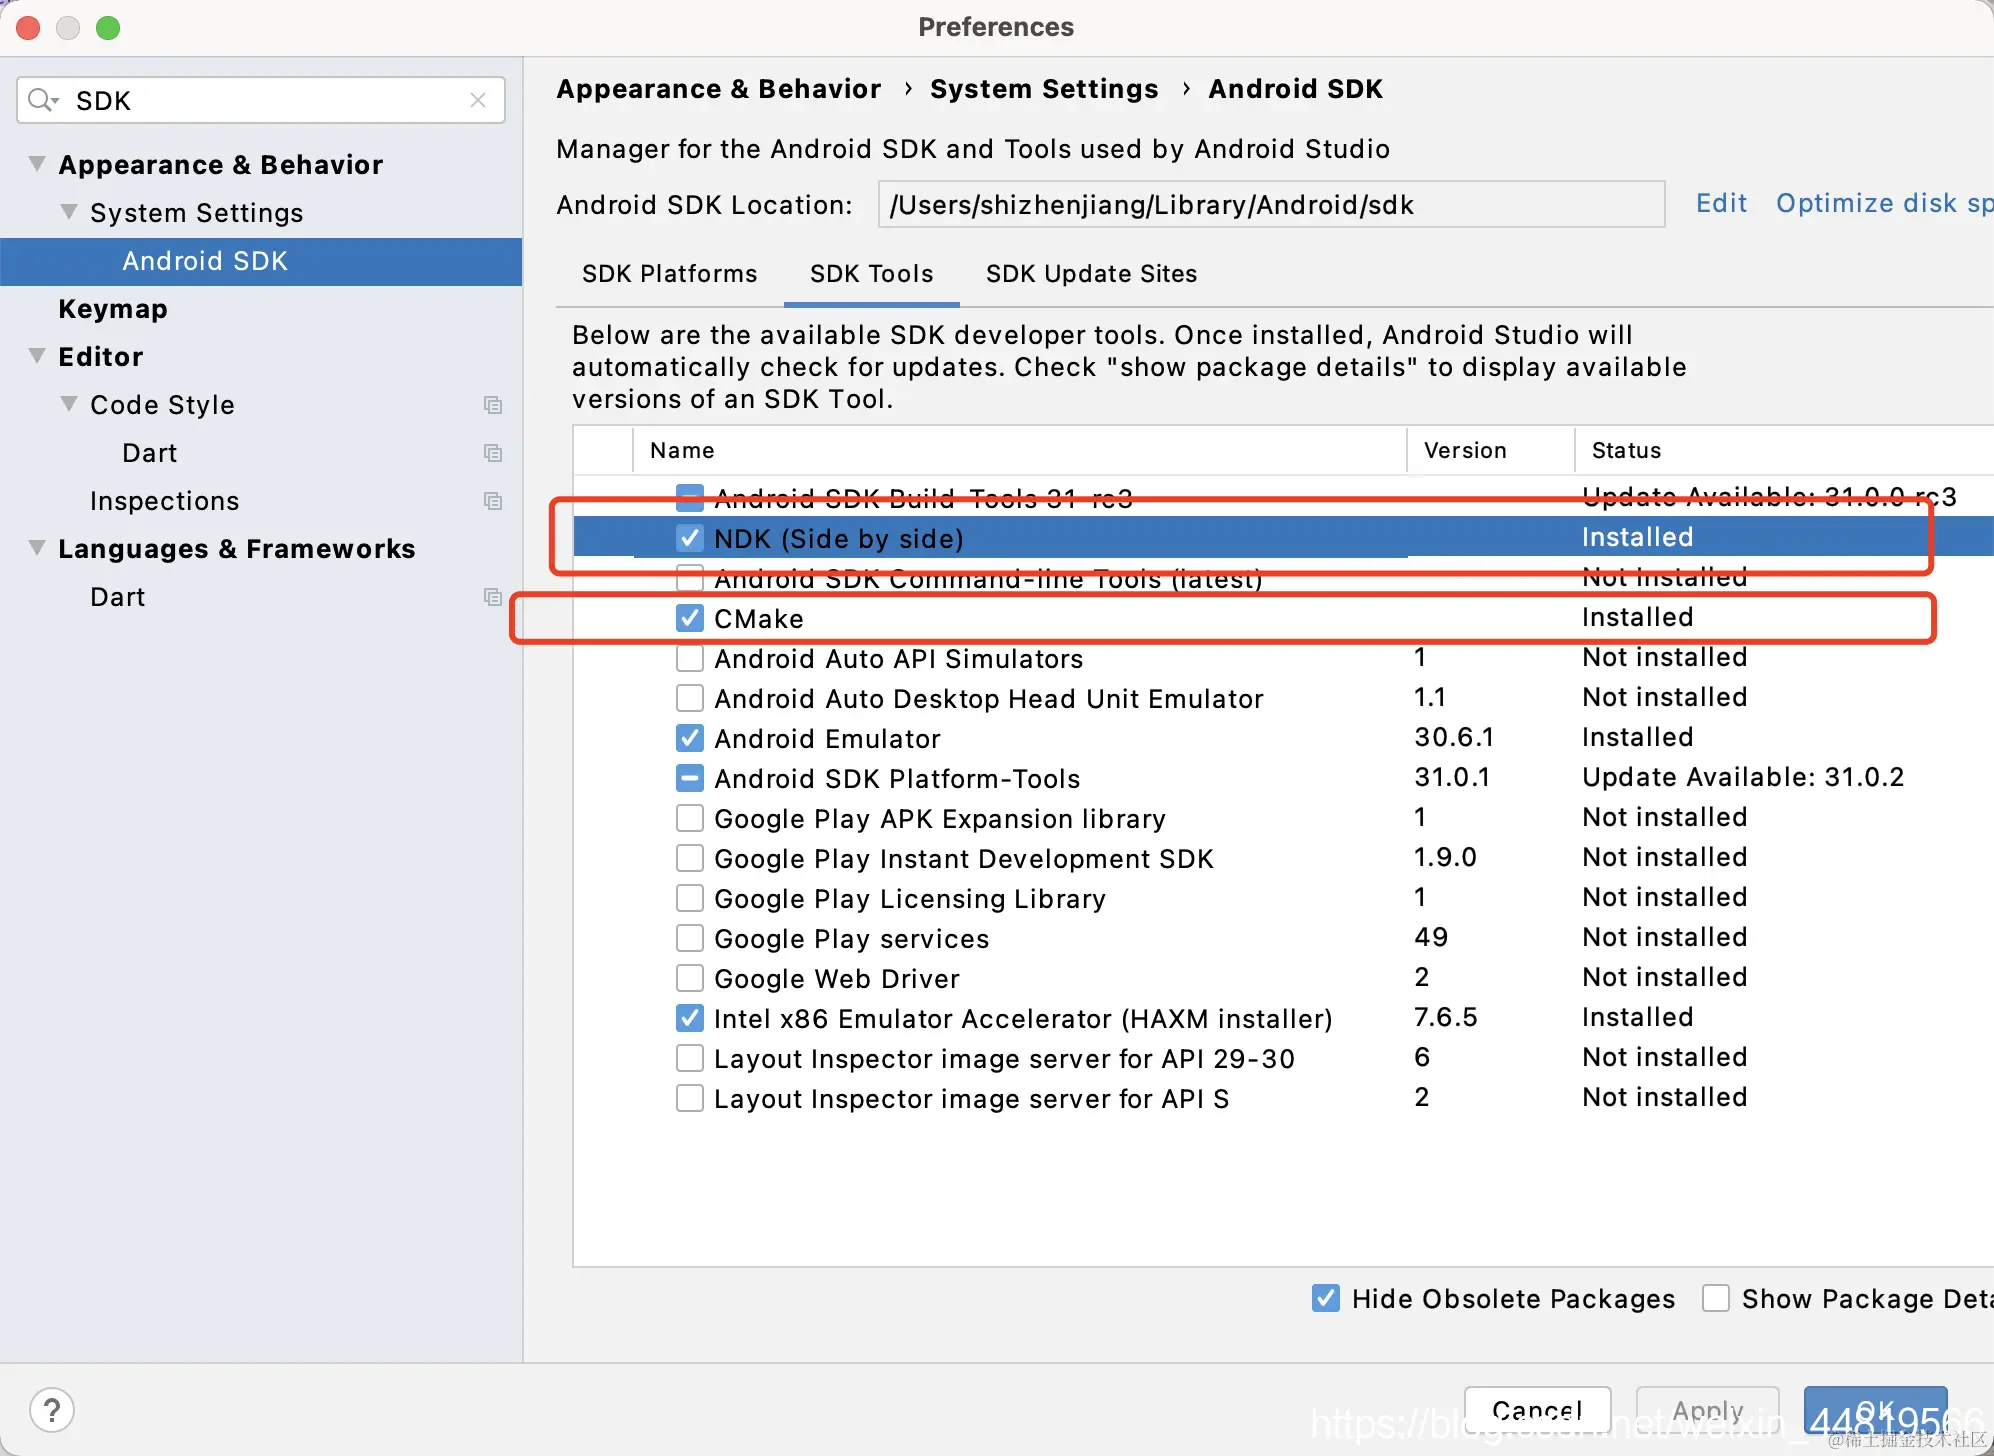Screen dimensions: 1994x1456
Task: Click the Android SDK Location field
Action: point(1270,205)
